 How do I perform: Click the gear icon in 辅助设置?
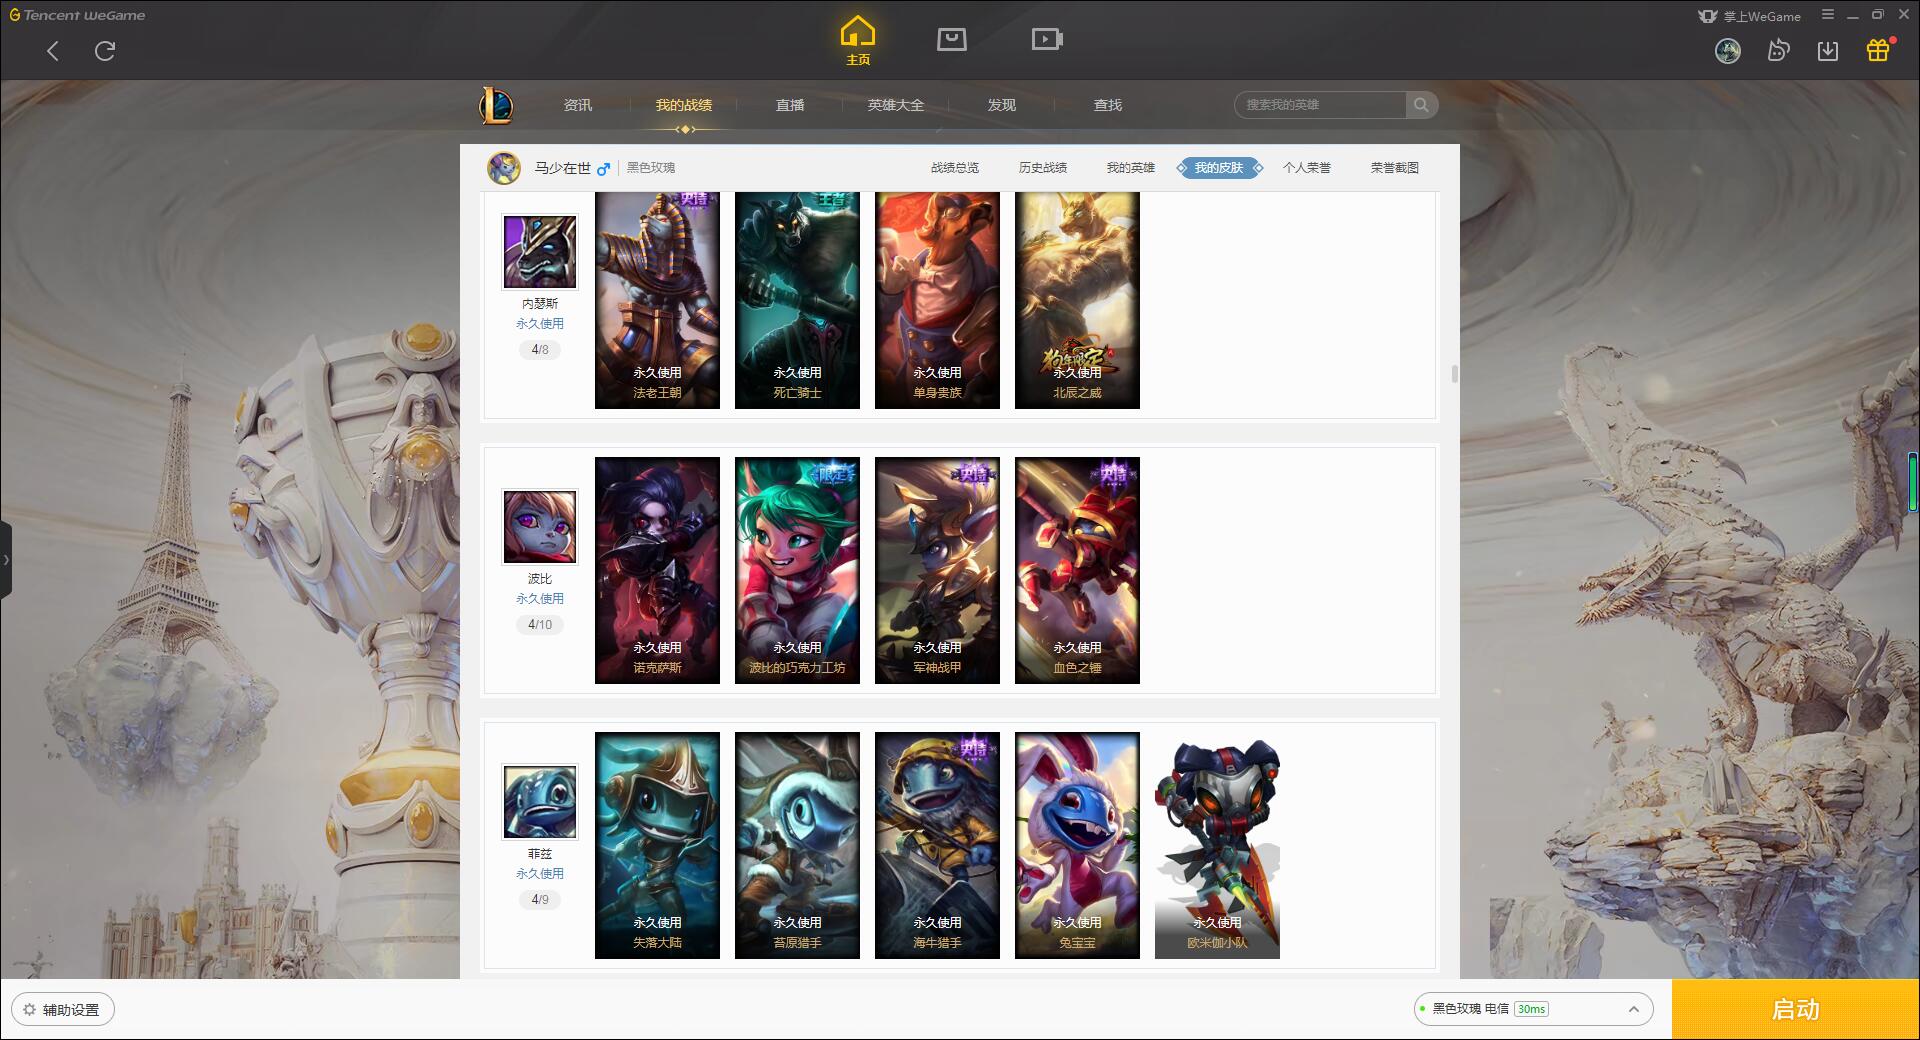[x=29, y=1010]
